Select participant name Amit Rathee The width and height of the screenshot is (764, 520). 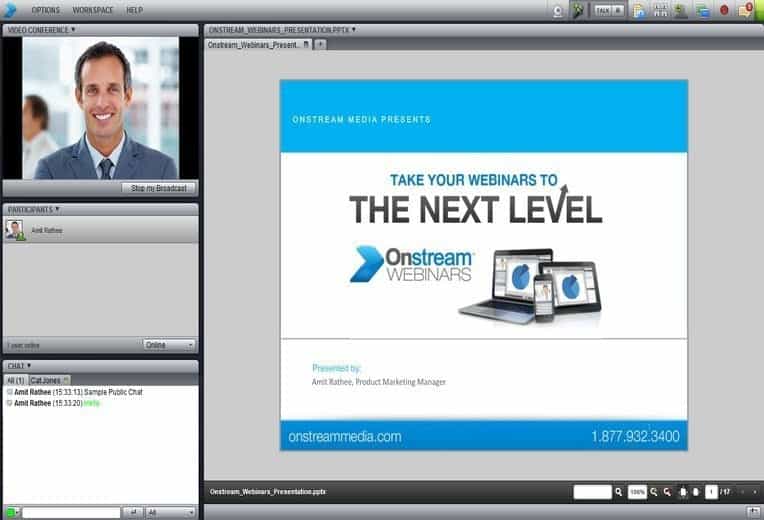(47, 230)
